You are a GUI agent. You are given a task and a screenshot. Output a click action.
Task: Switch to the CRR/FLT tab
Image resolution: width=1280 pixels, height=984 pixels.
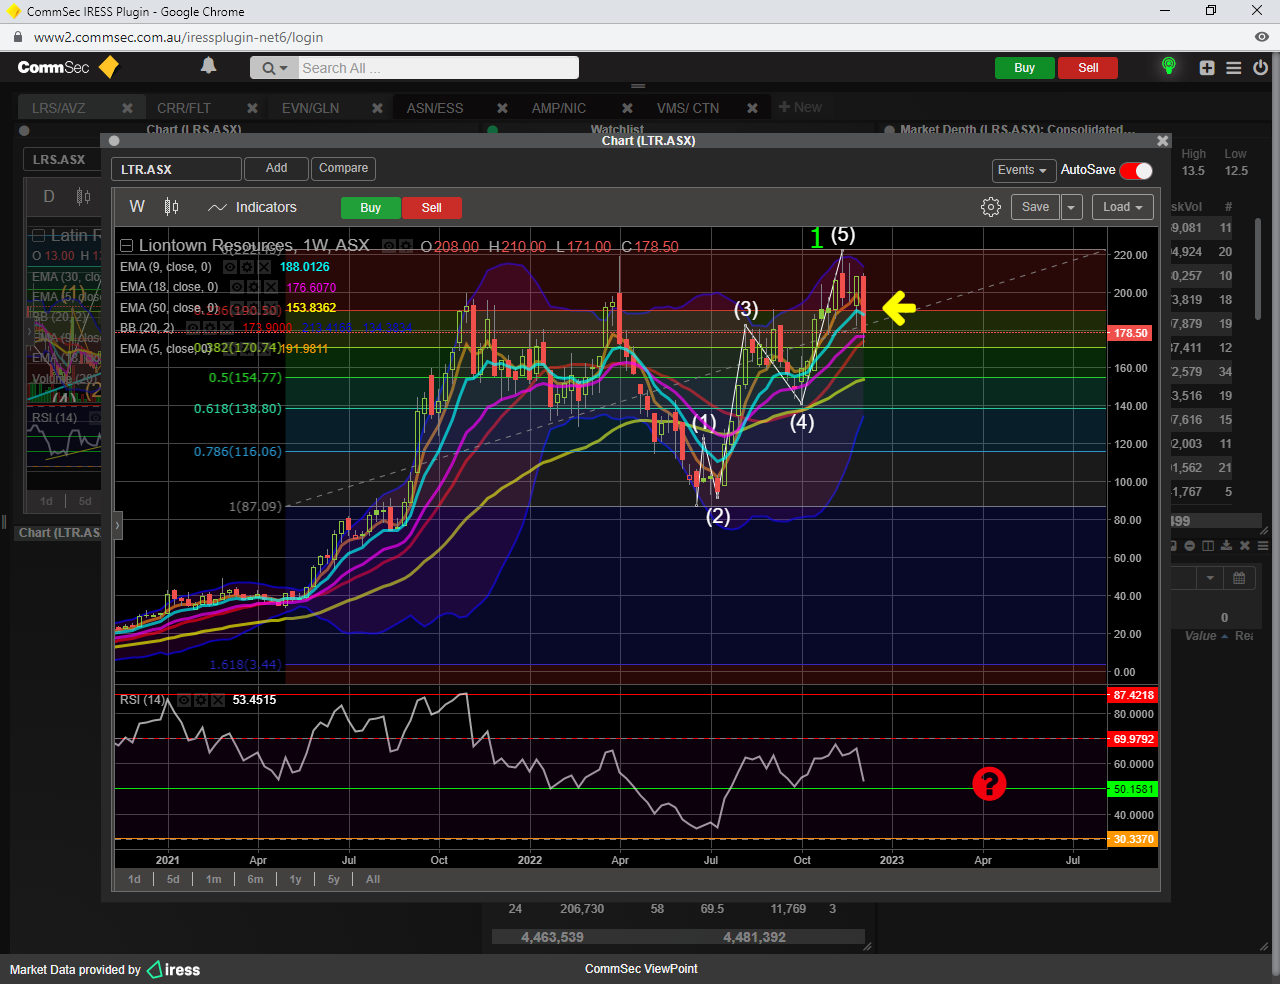click(x=184, y=108)
